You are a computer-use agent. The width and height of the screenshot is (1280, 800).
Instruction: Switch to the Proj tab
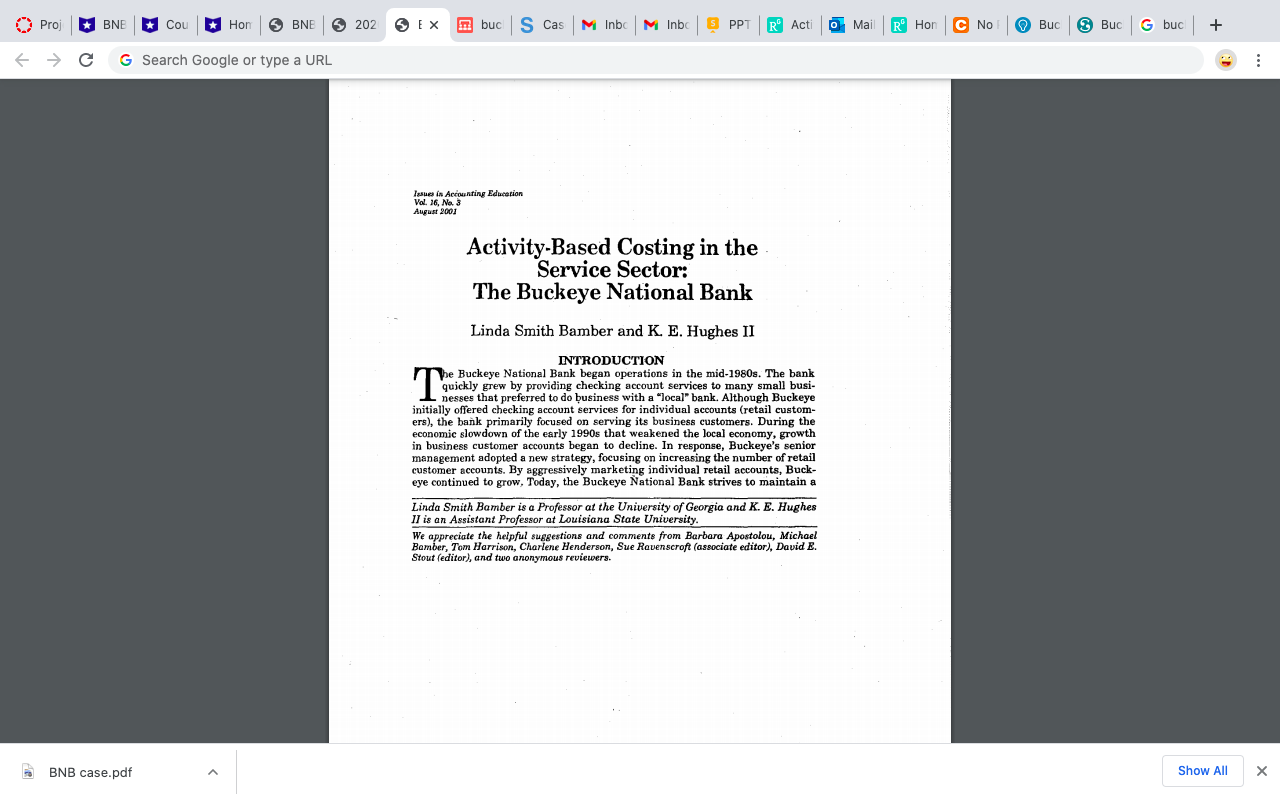click(x=38, y=25)
